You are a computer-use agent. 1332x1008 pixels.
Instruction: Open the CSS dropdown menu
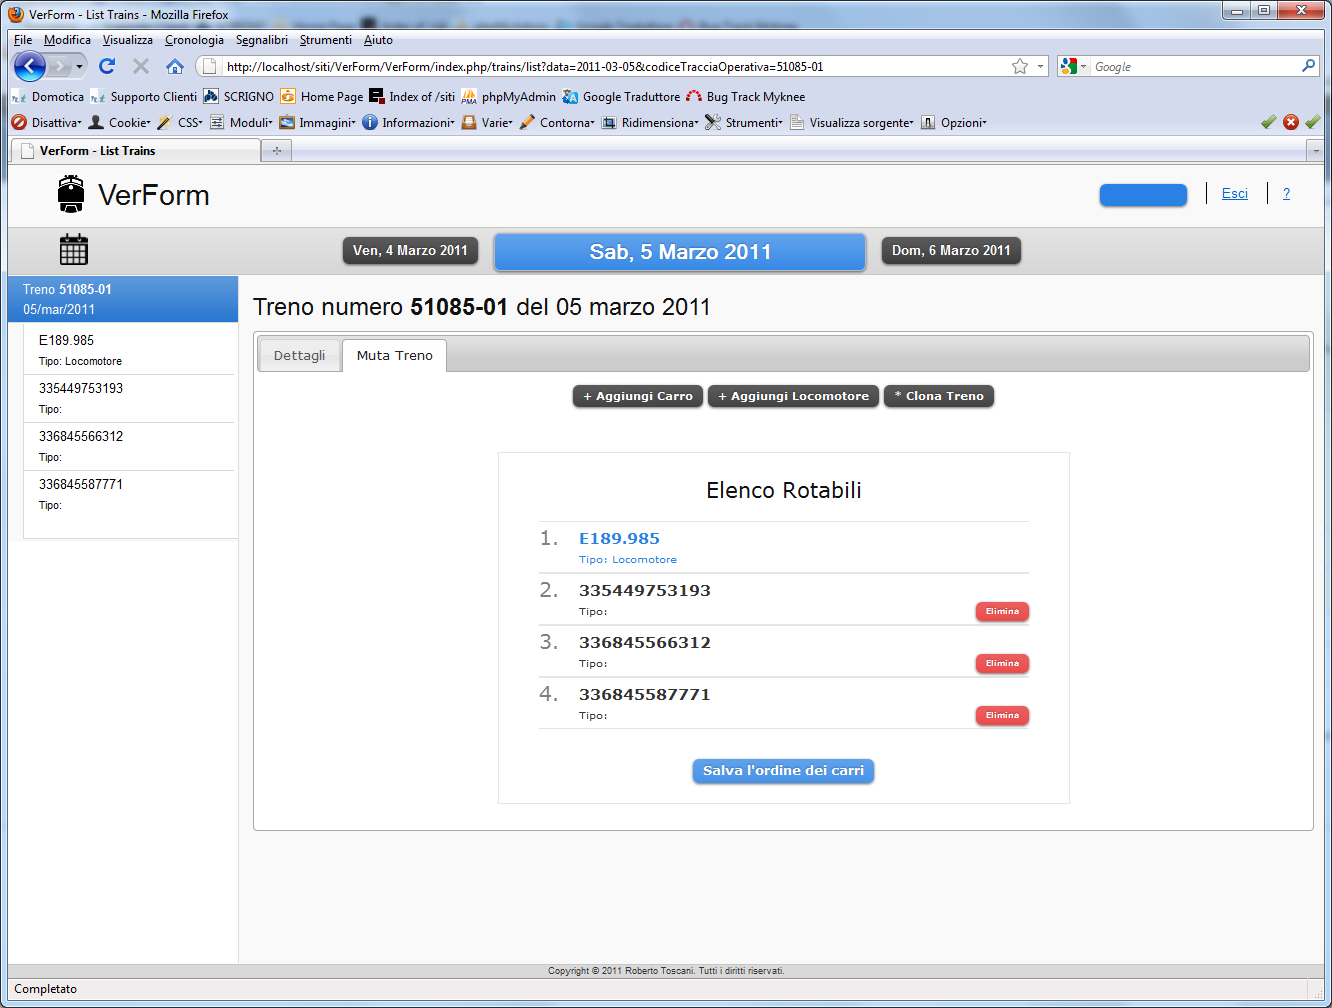pyautogui.click(x=180, y=123)
